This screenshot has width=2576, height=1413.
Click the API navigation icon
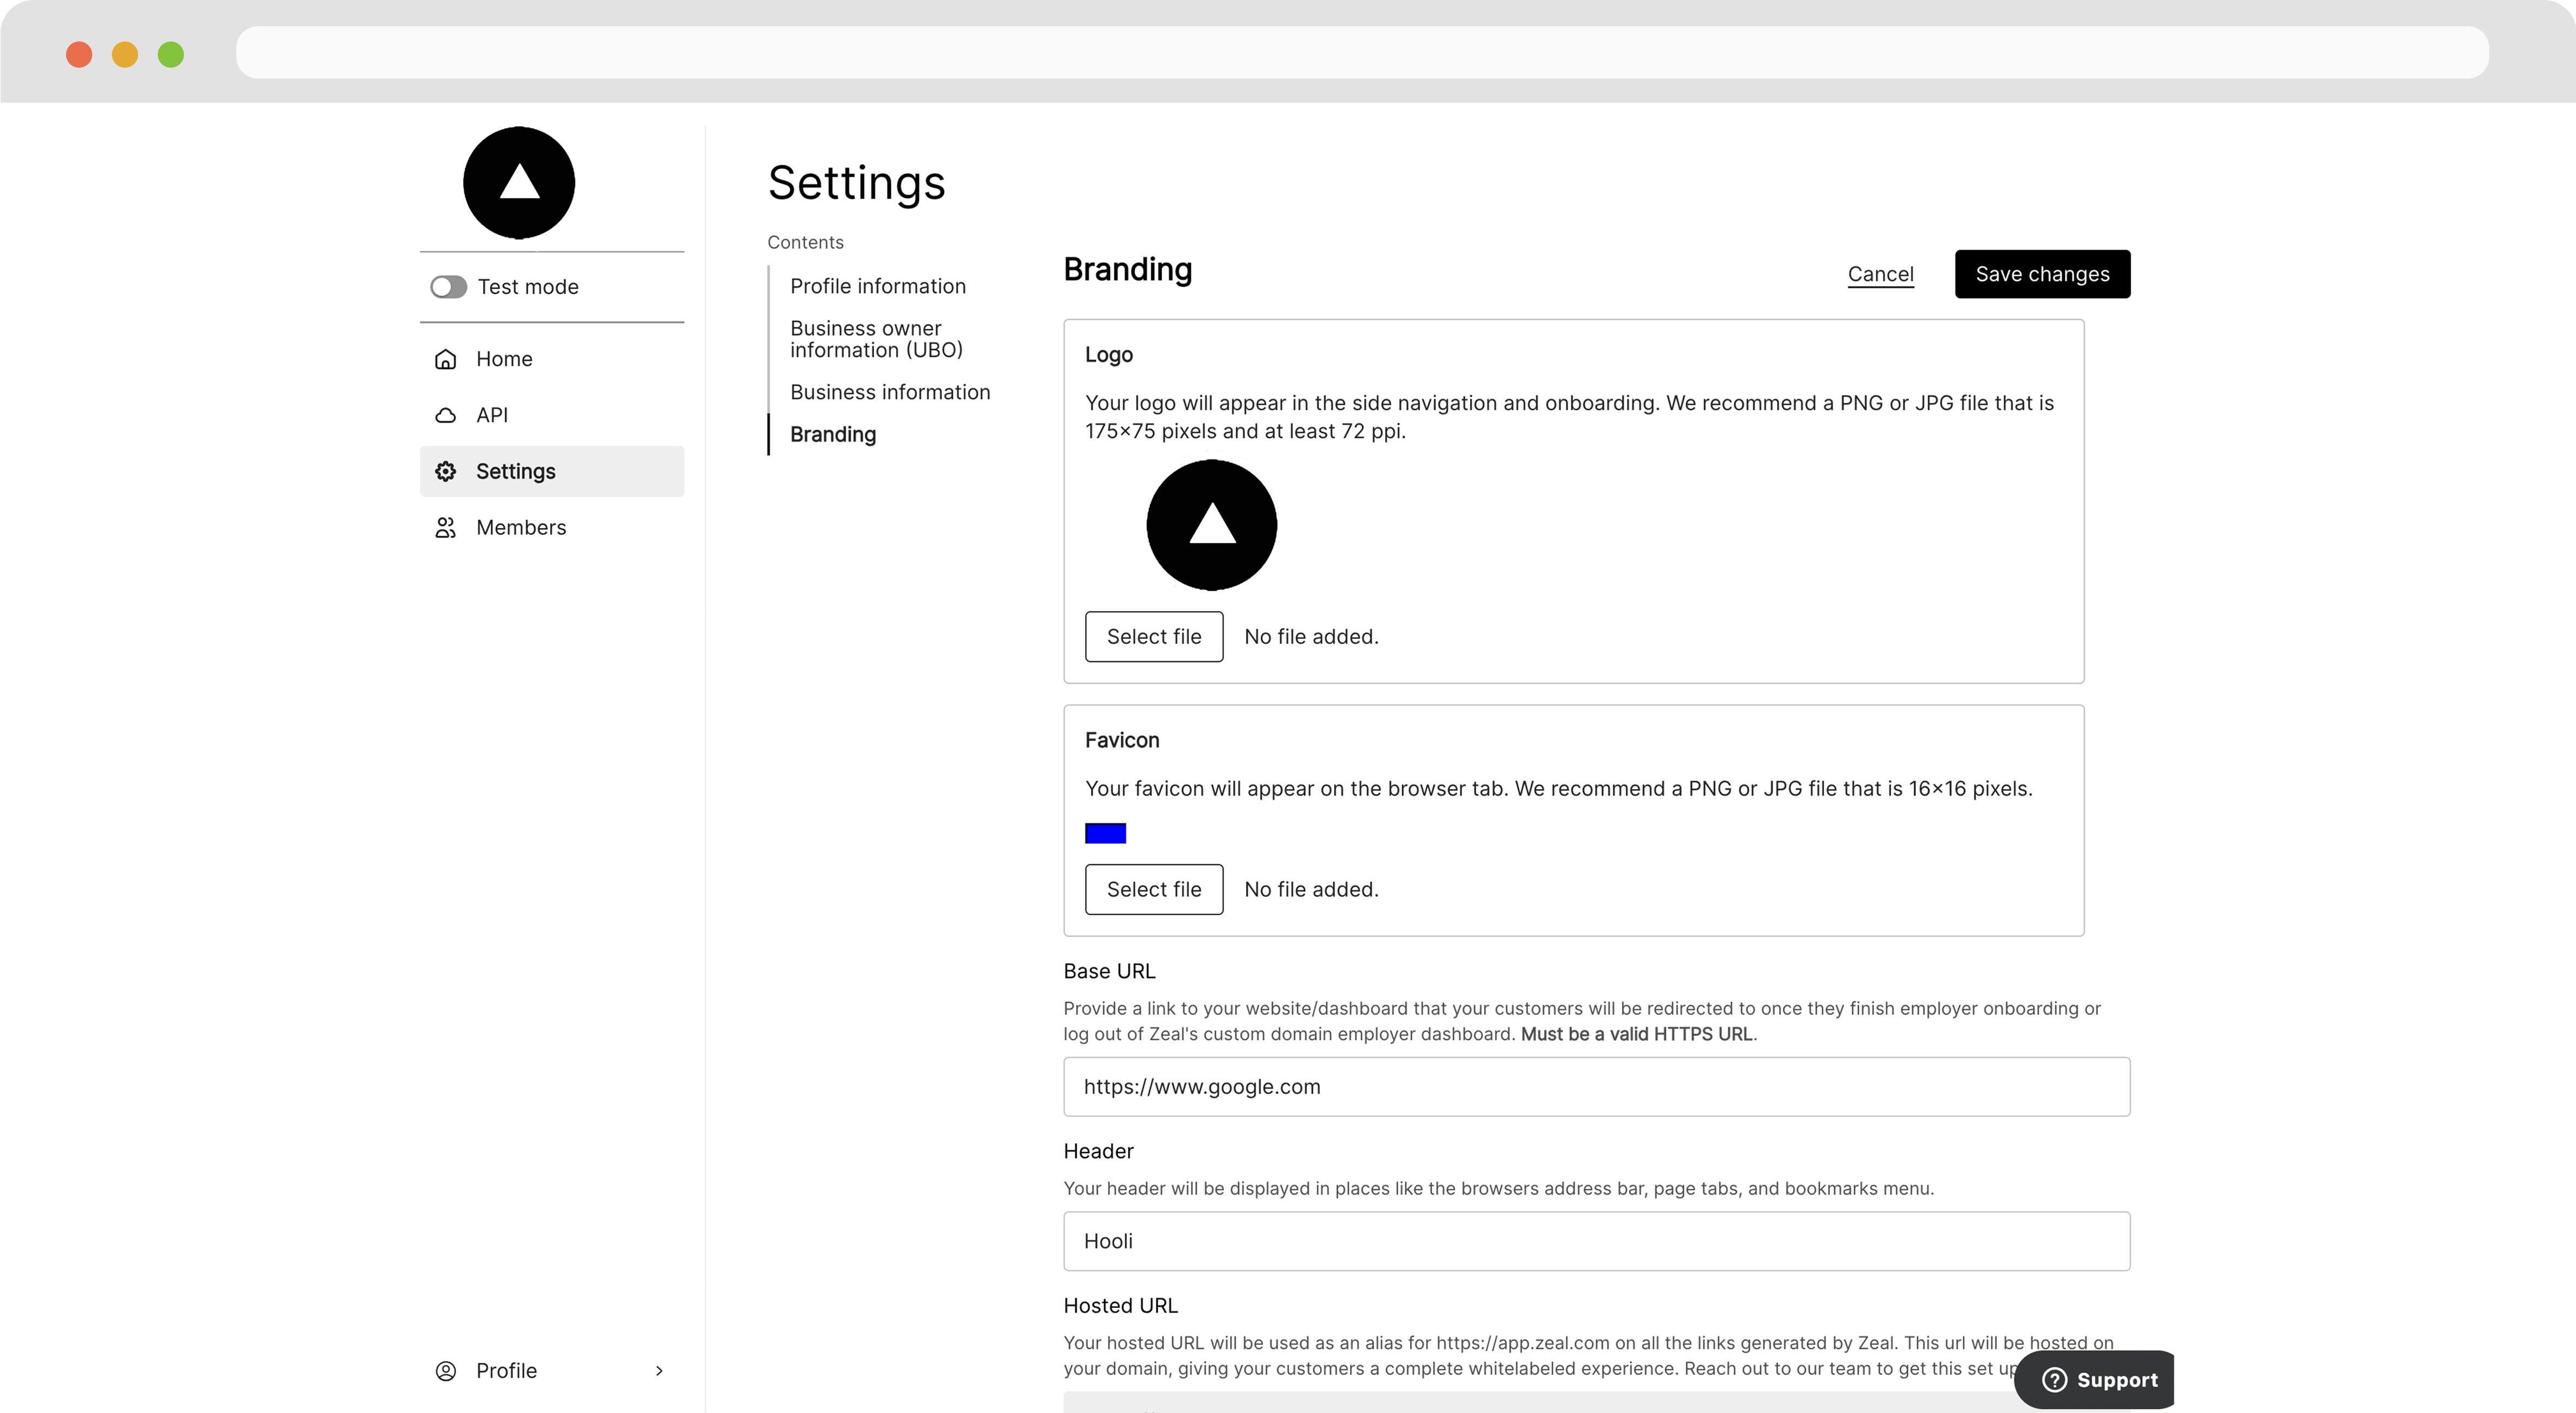[x=447, y=414]
